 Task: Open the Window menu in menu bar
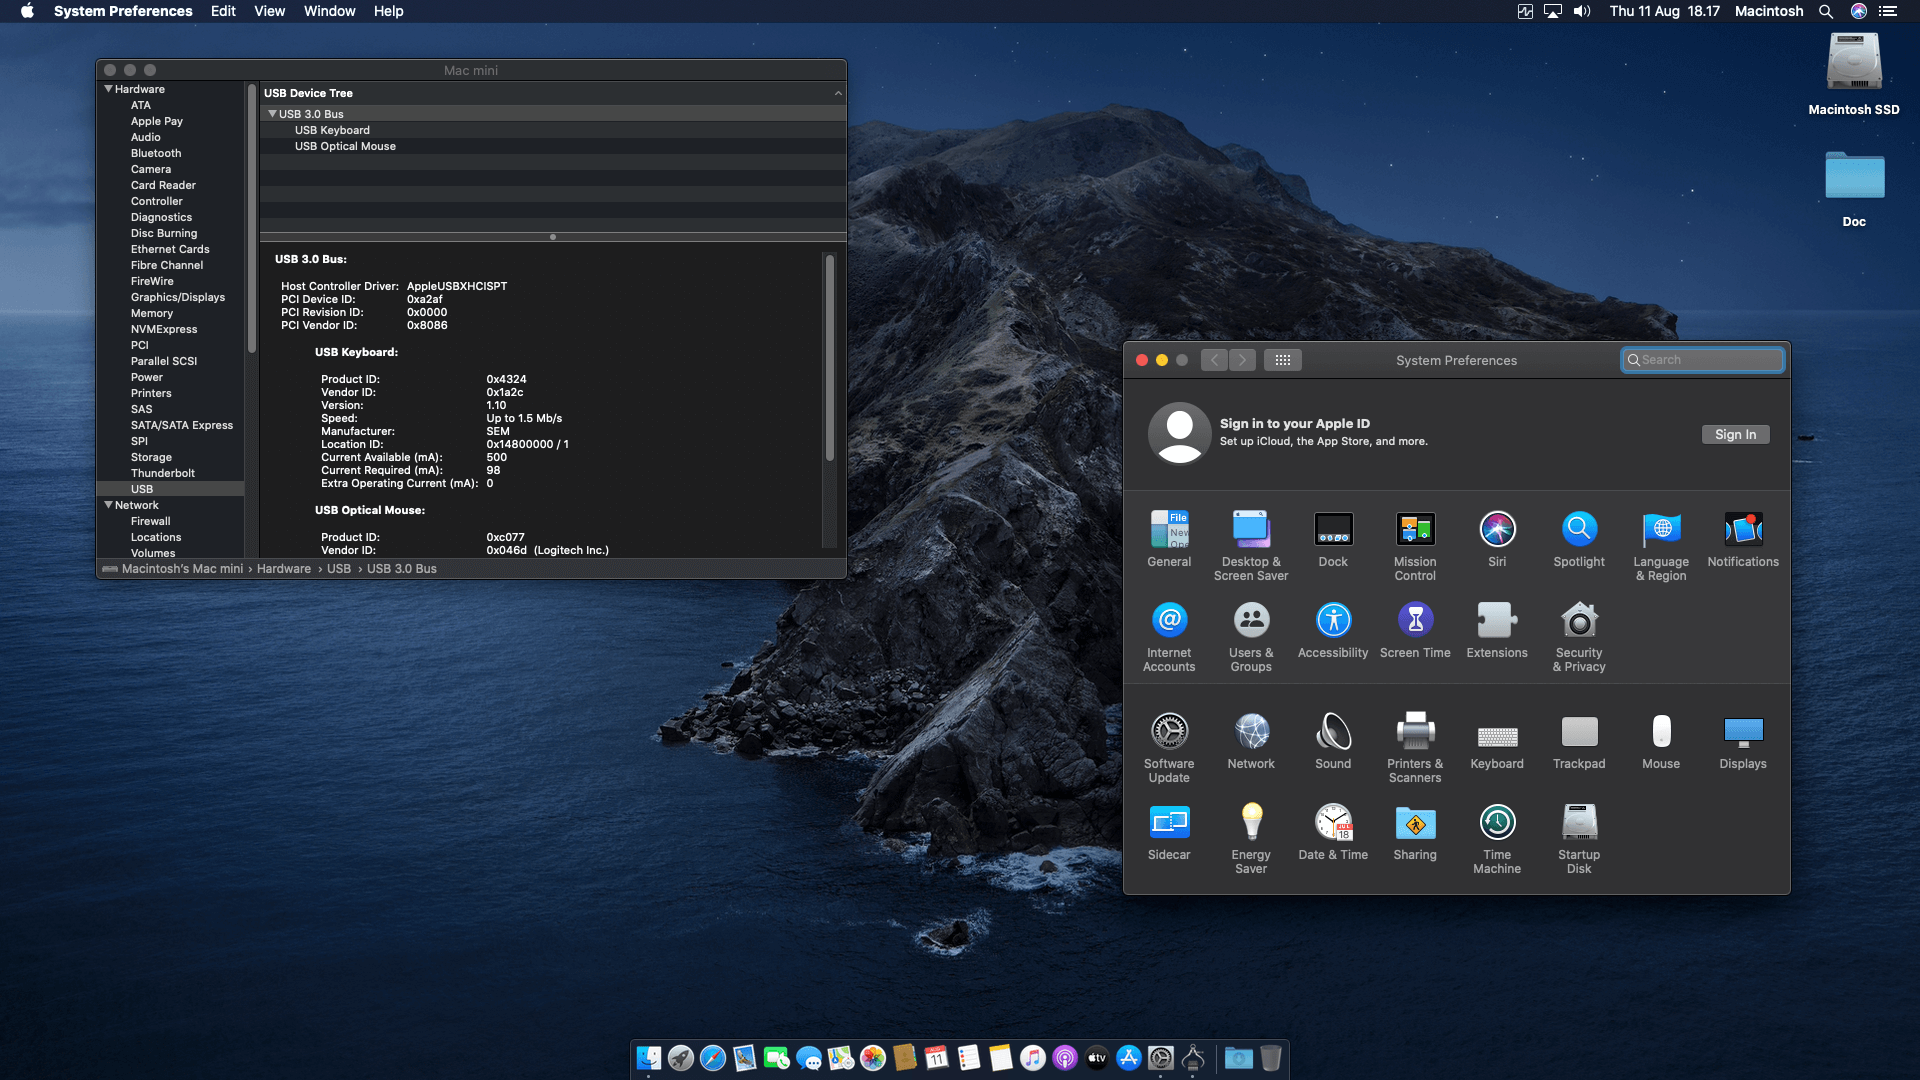[329, 11]
